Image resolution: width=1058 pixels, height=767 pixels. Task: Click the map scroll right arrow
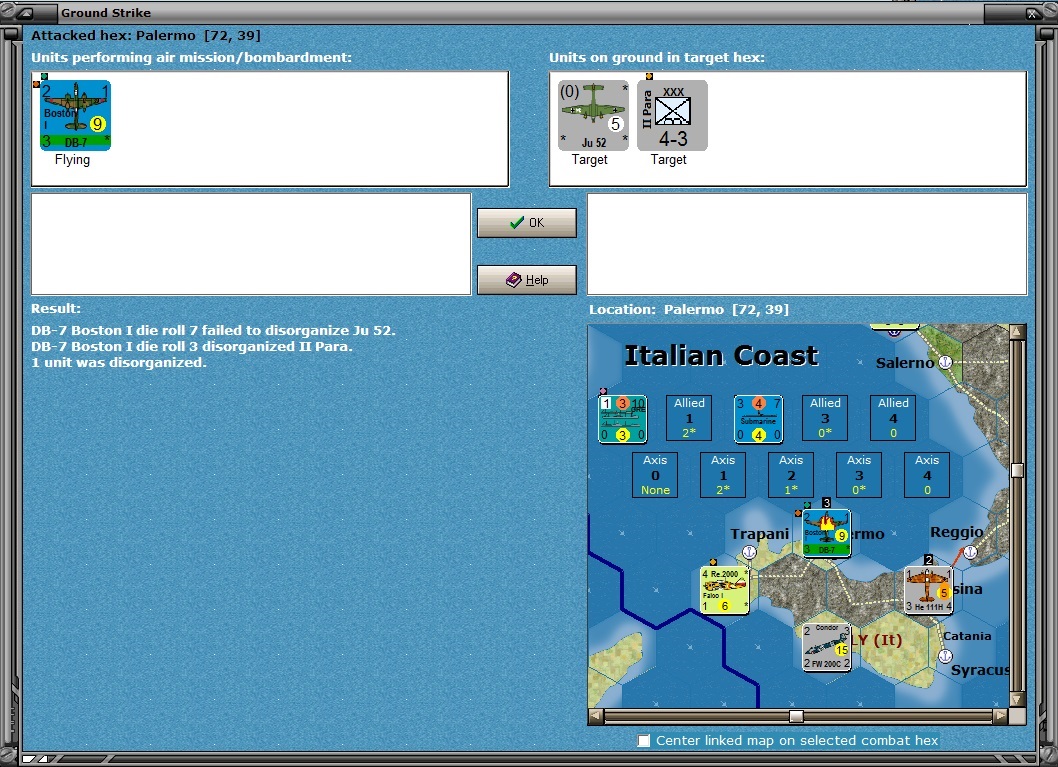(1001, 716)
